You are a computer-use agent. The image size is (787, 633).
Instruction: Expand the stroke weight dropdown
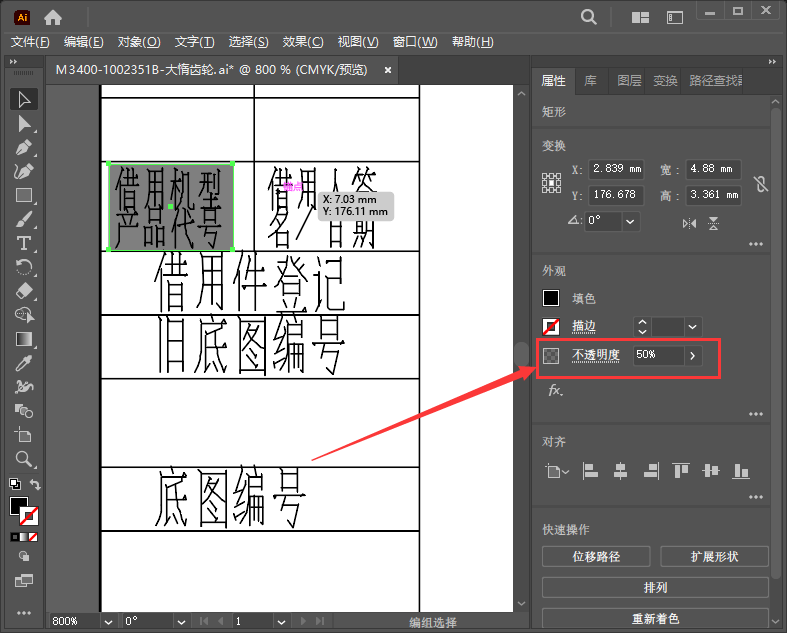click(x=693, y=326)
